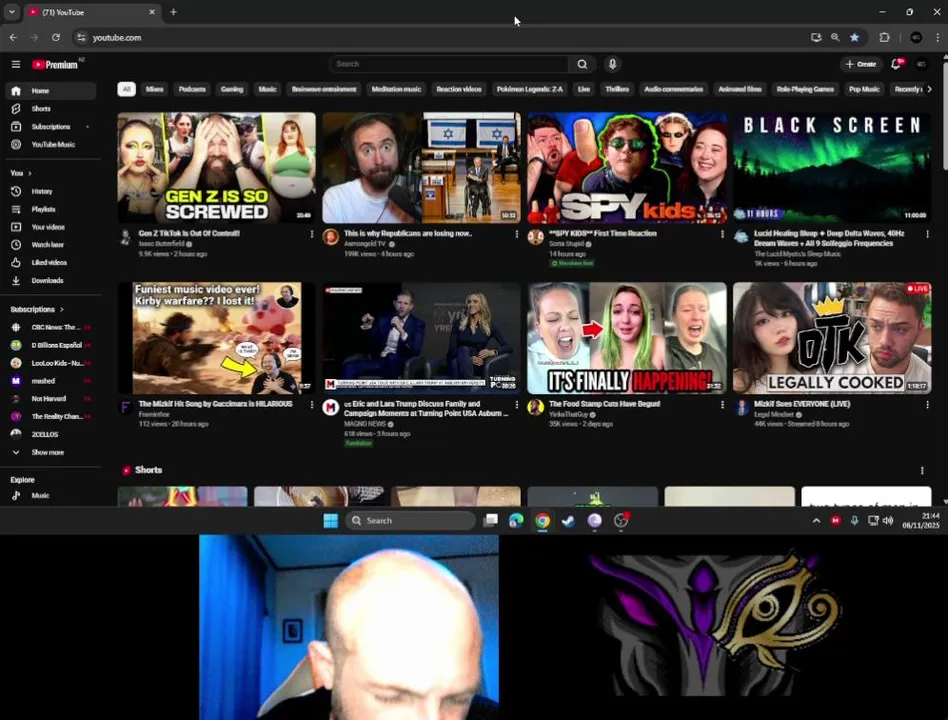Open the GEN Z IS SO SCREWED thumbnail

point(216,167)
